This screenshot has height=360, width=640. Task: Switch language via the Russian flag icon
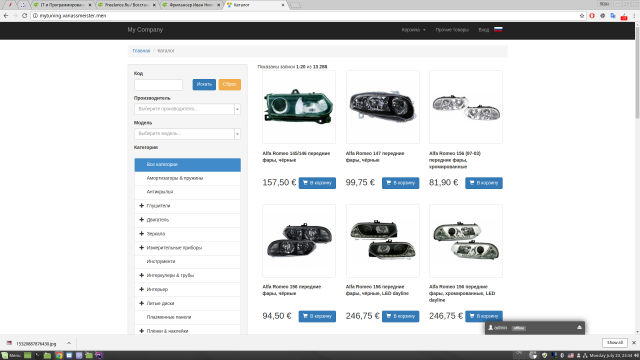[498, 29]
